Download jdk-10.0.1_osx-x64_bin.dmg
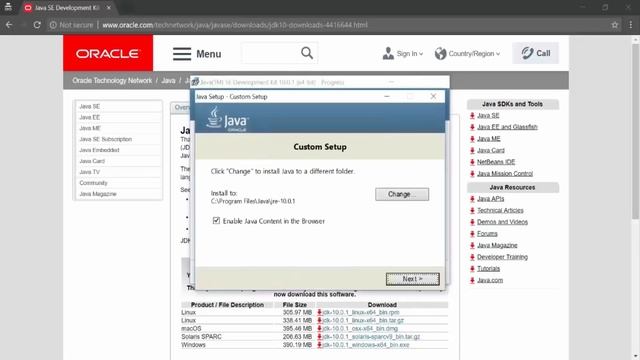Image resolution: width=640 pixels, height=360 pixels. tap(360, 329)
